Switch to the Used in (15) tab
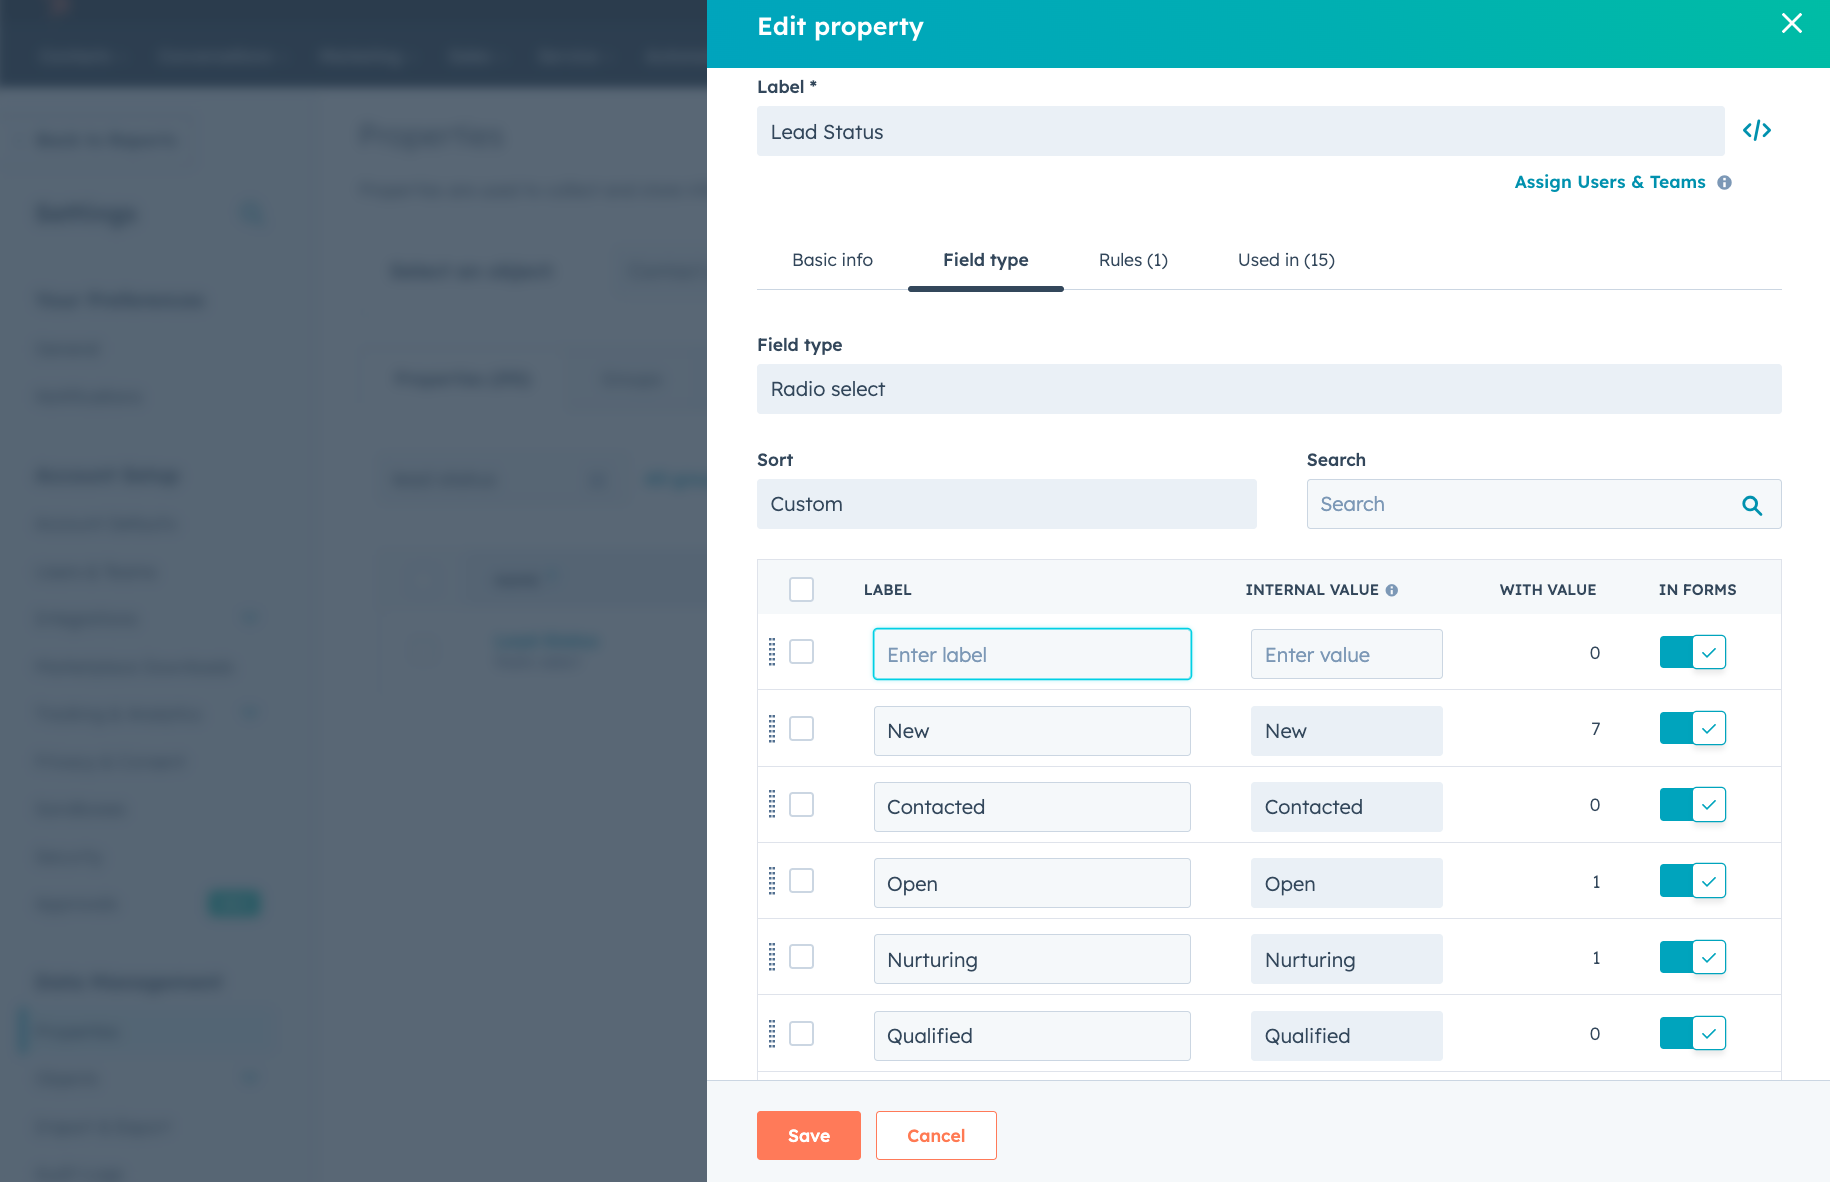Screen dimensions: 1830x1182 pos(1285,260)
